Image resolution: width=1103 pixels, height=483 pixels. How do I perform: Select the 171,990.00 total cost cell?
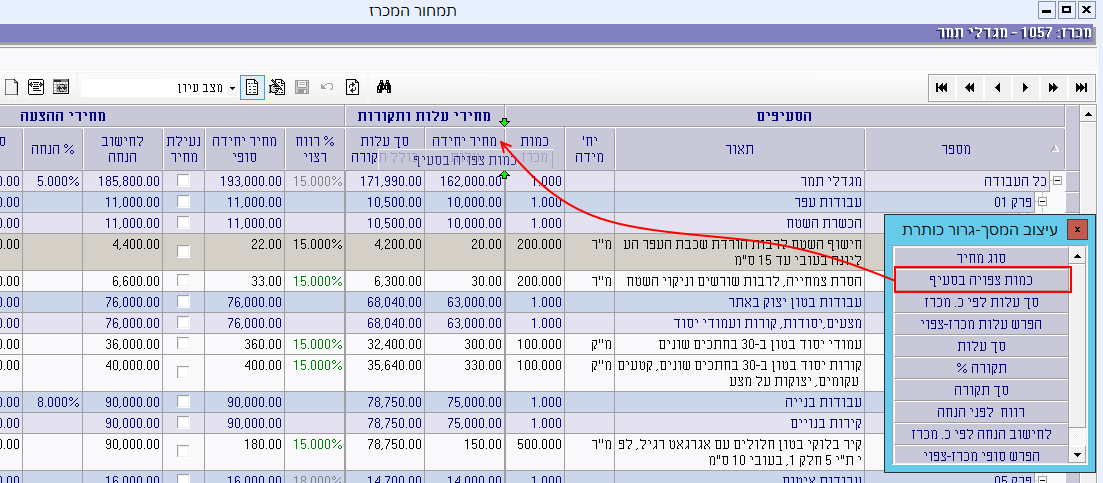[x=385, y=181]
